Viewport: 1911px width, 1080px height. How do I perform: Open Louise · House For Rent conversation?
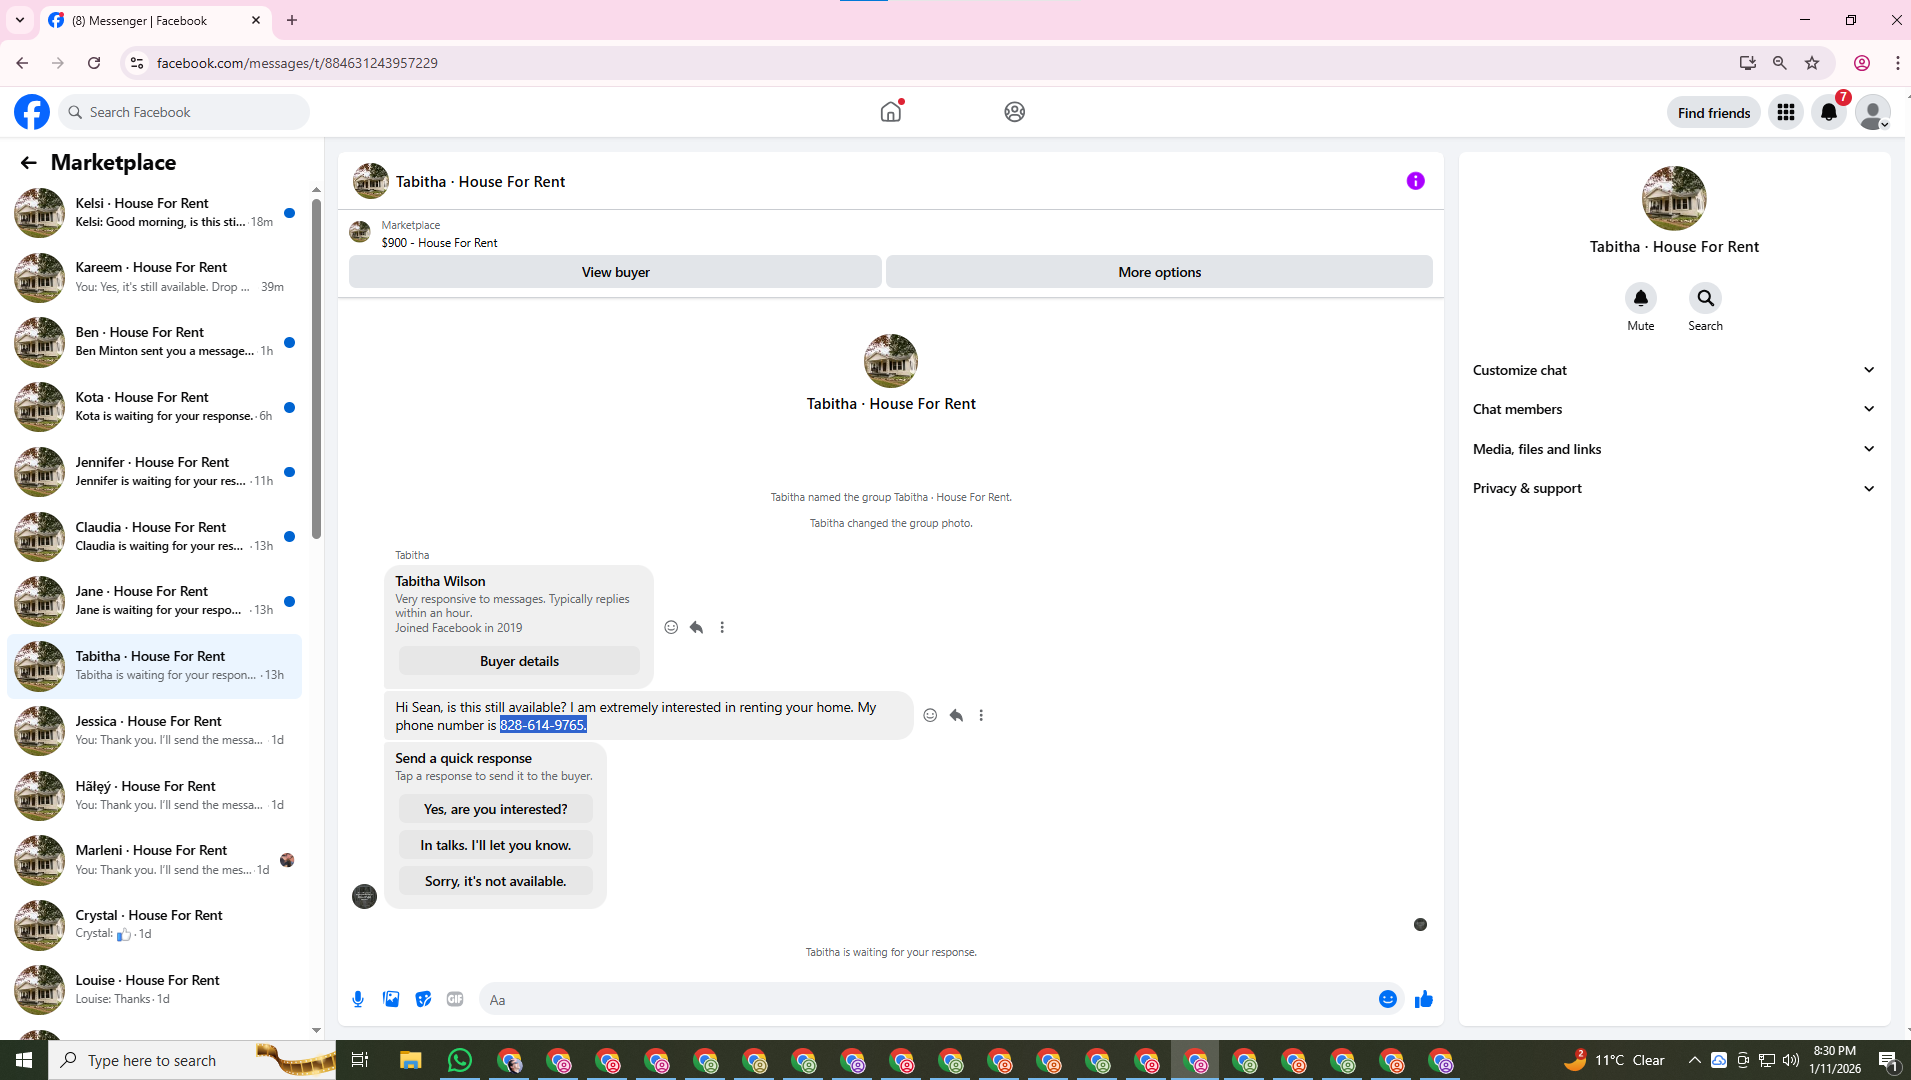155,990
